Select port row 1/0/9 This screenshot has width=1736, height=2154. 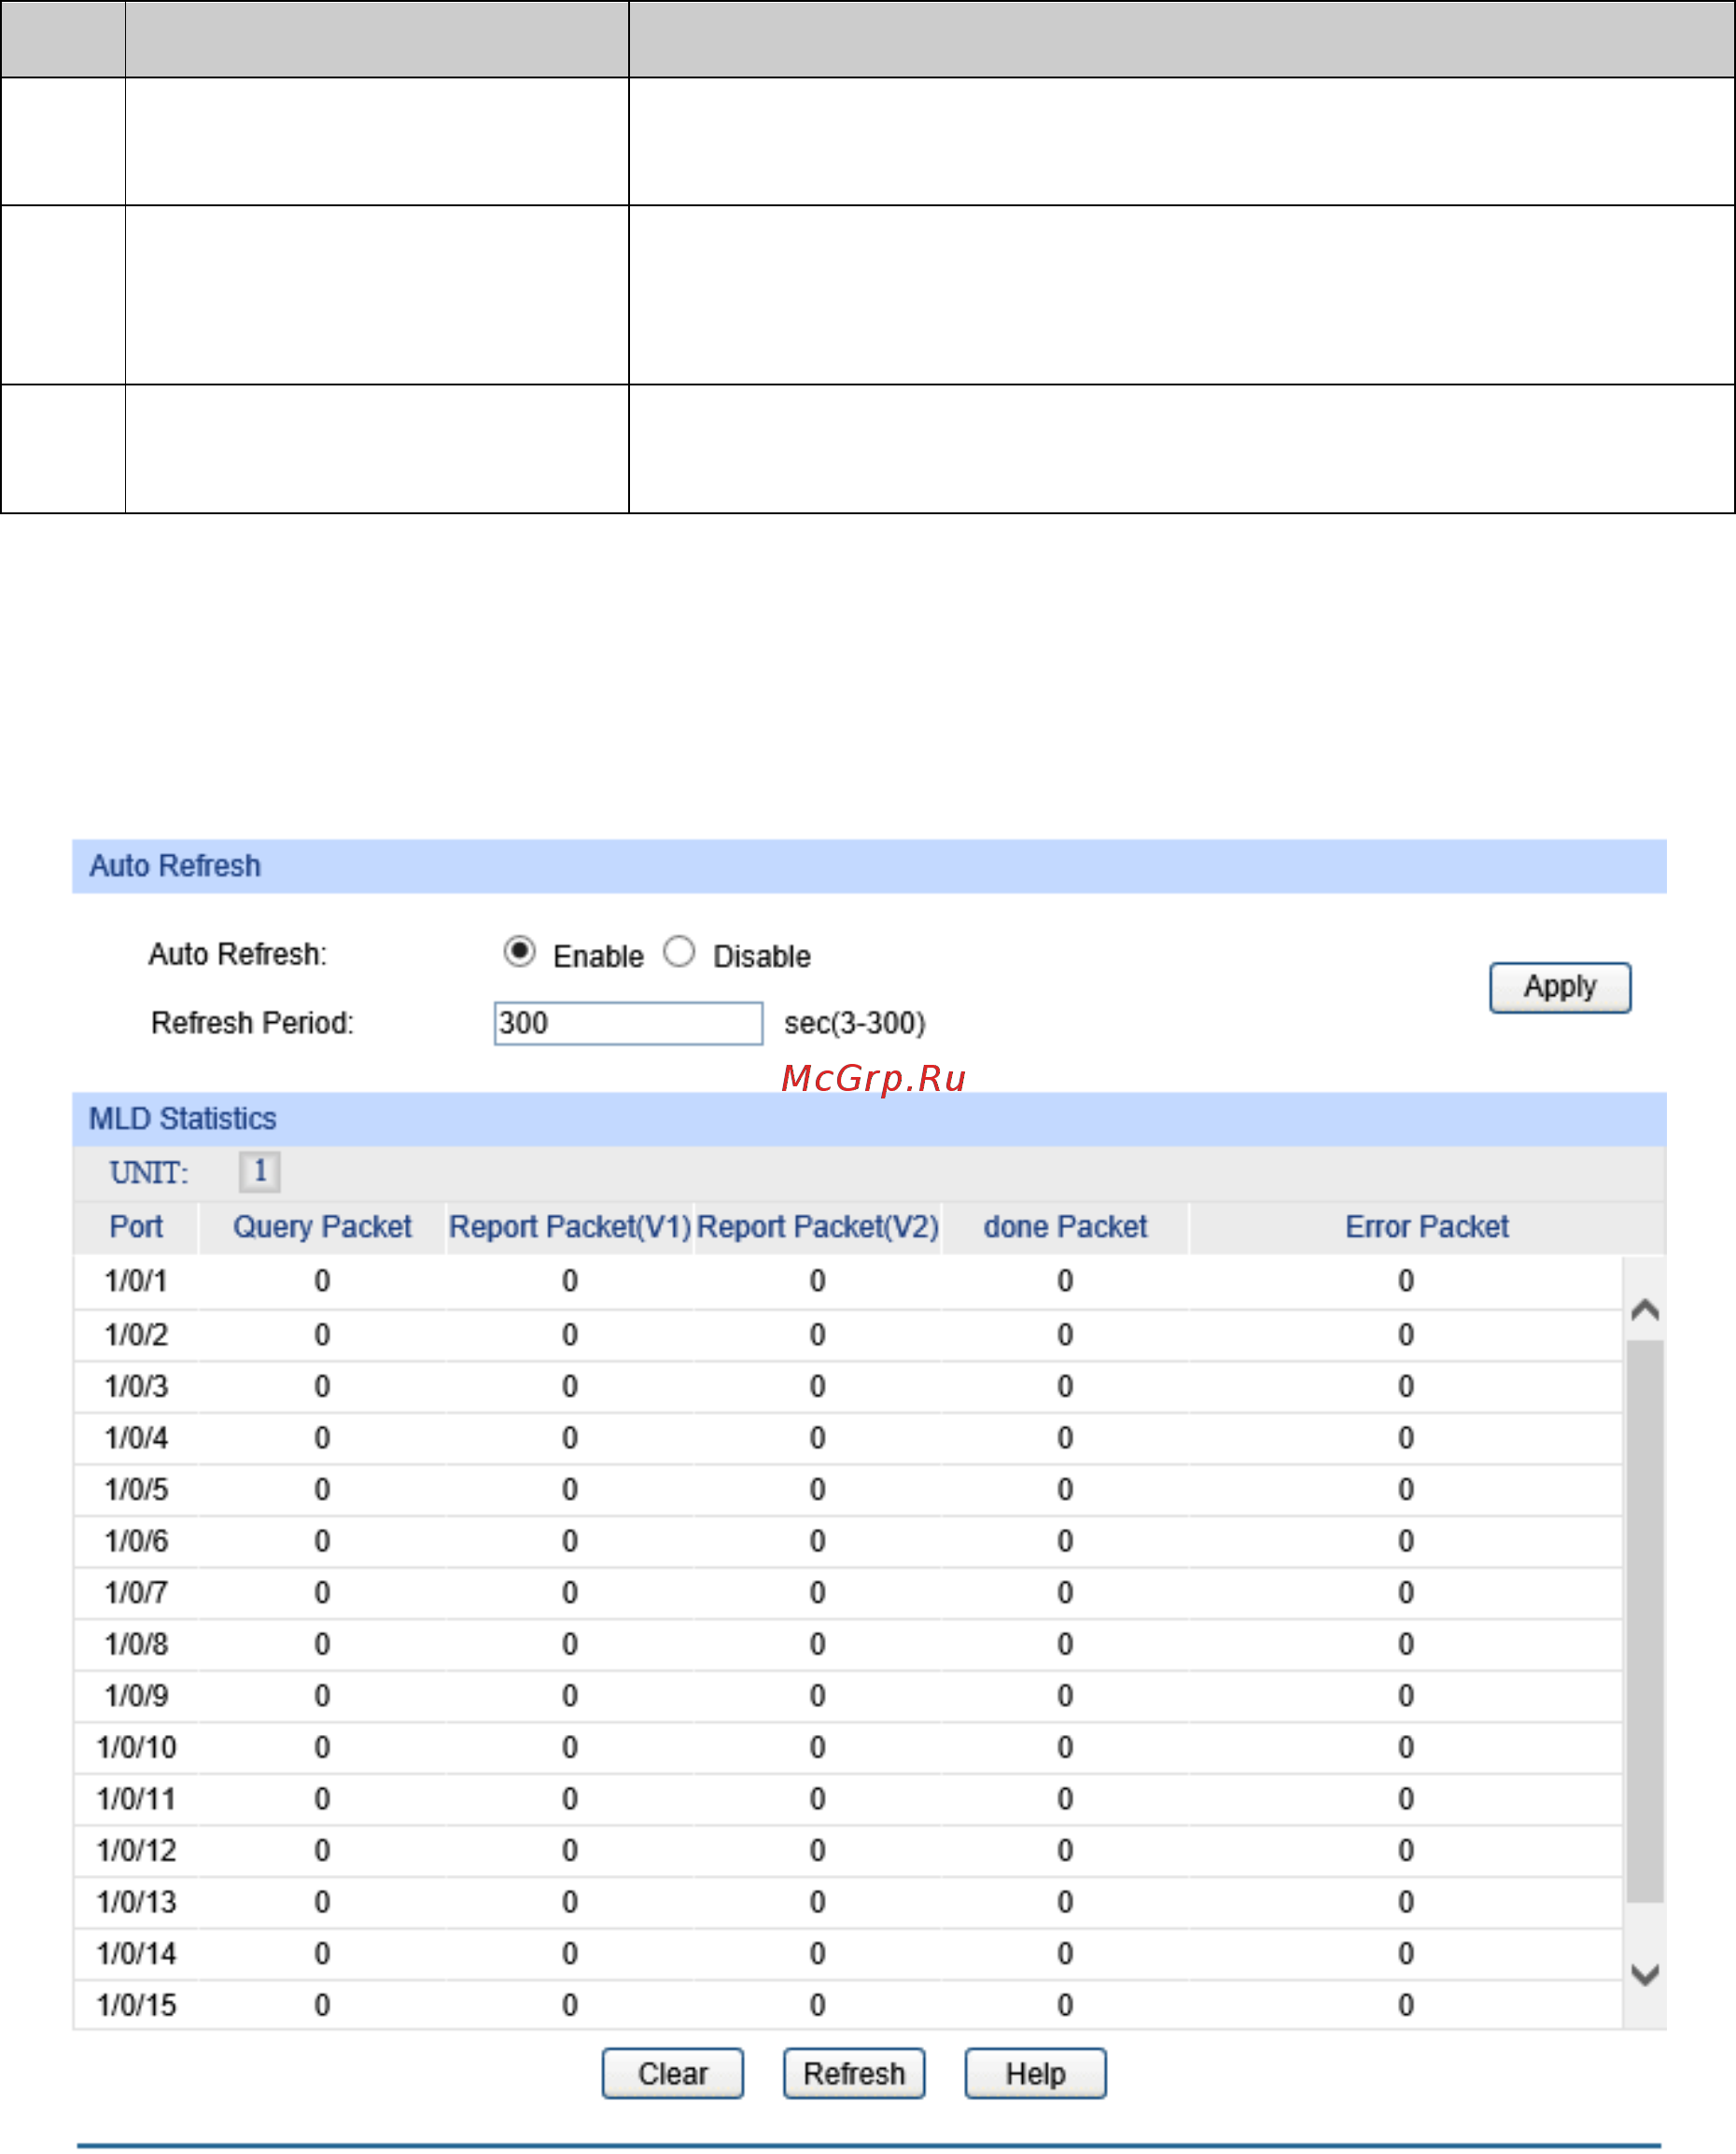[848, 1697]
